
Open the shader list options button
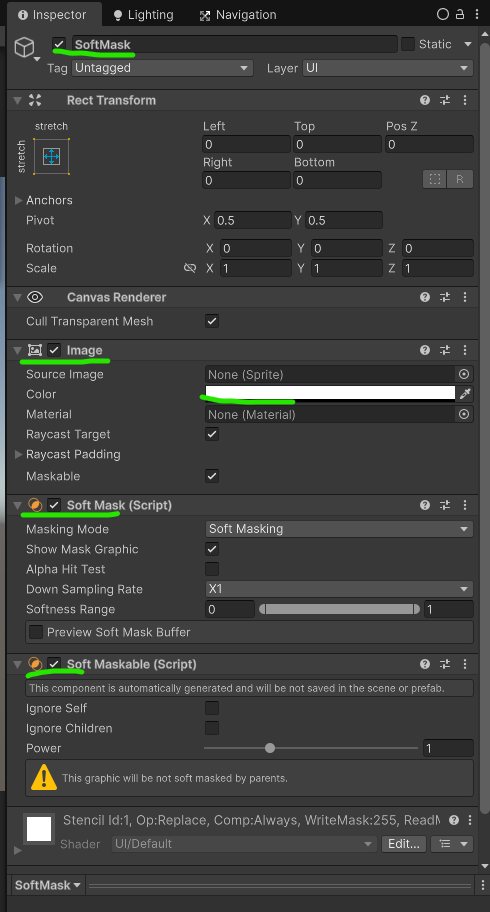(x=452, y=844)
